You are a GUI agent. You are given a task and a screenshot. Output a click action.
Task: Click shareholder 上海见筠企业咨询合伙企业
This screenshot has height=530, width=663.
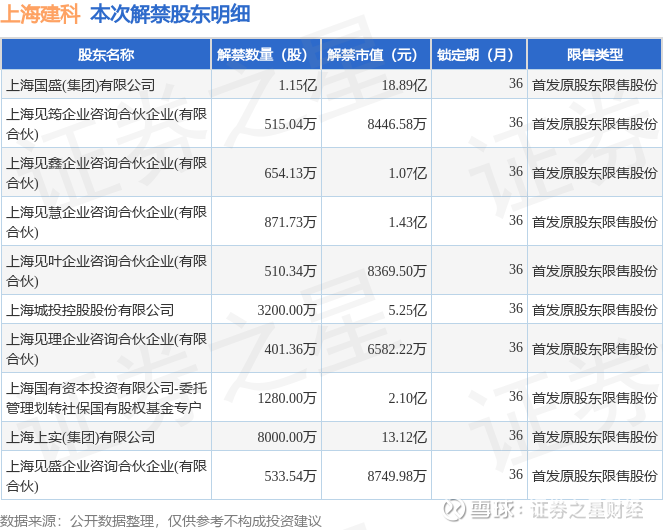tap(106, 124)
